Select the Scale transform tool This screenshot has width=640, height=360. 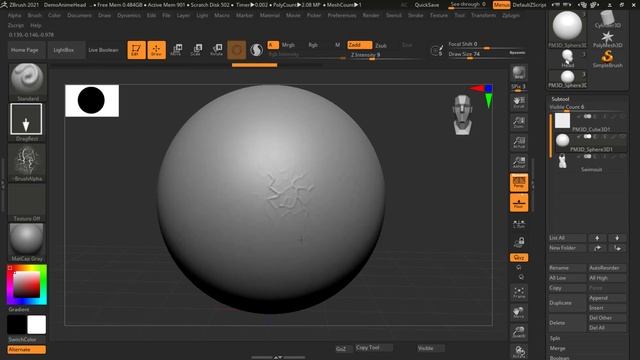[196, 50]
